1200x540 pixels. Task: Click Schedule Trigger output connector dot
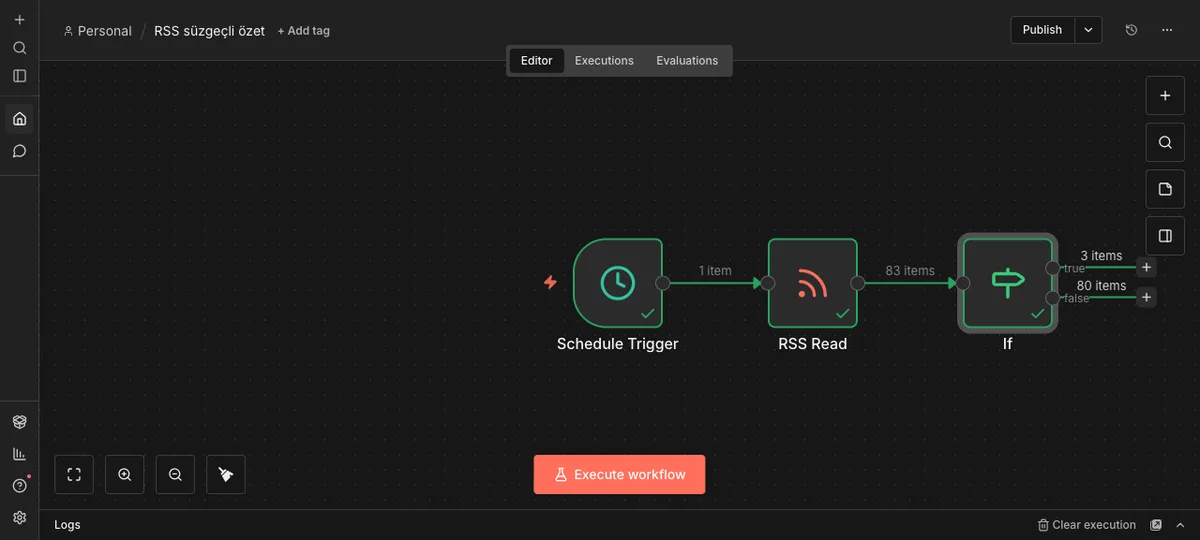662,283
